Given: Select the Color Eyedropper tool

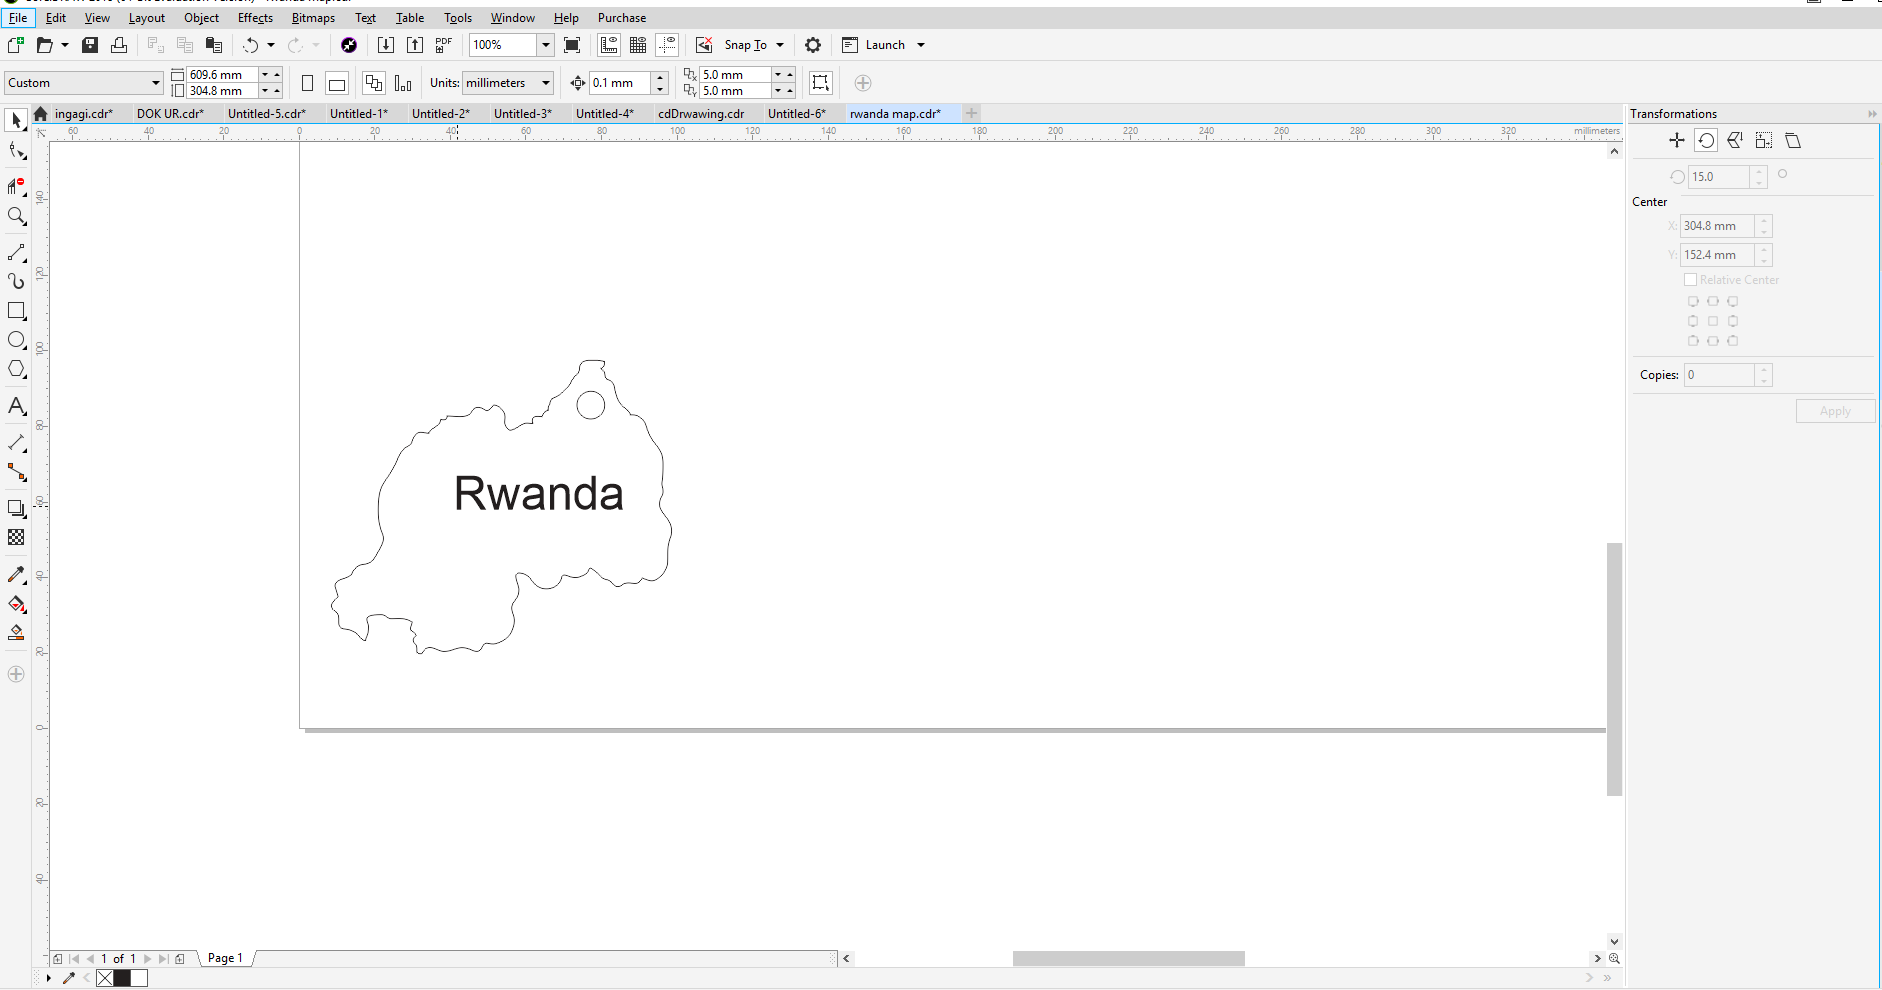Looking at the screenshot, I should [x=16, y=575].
